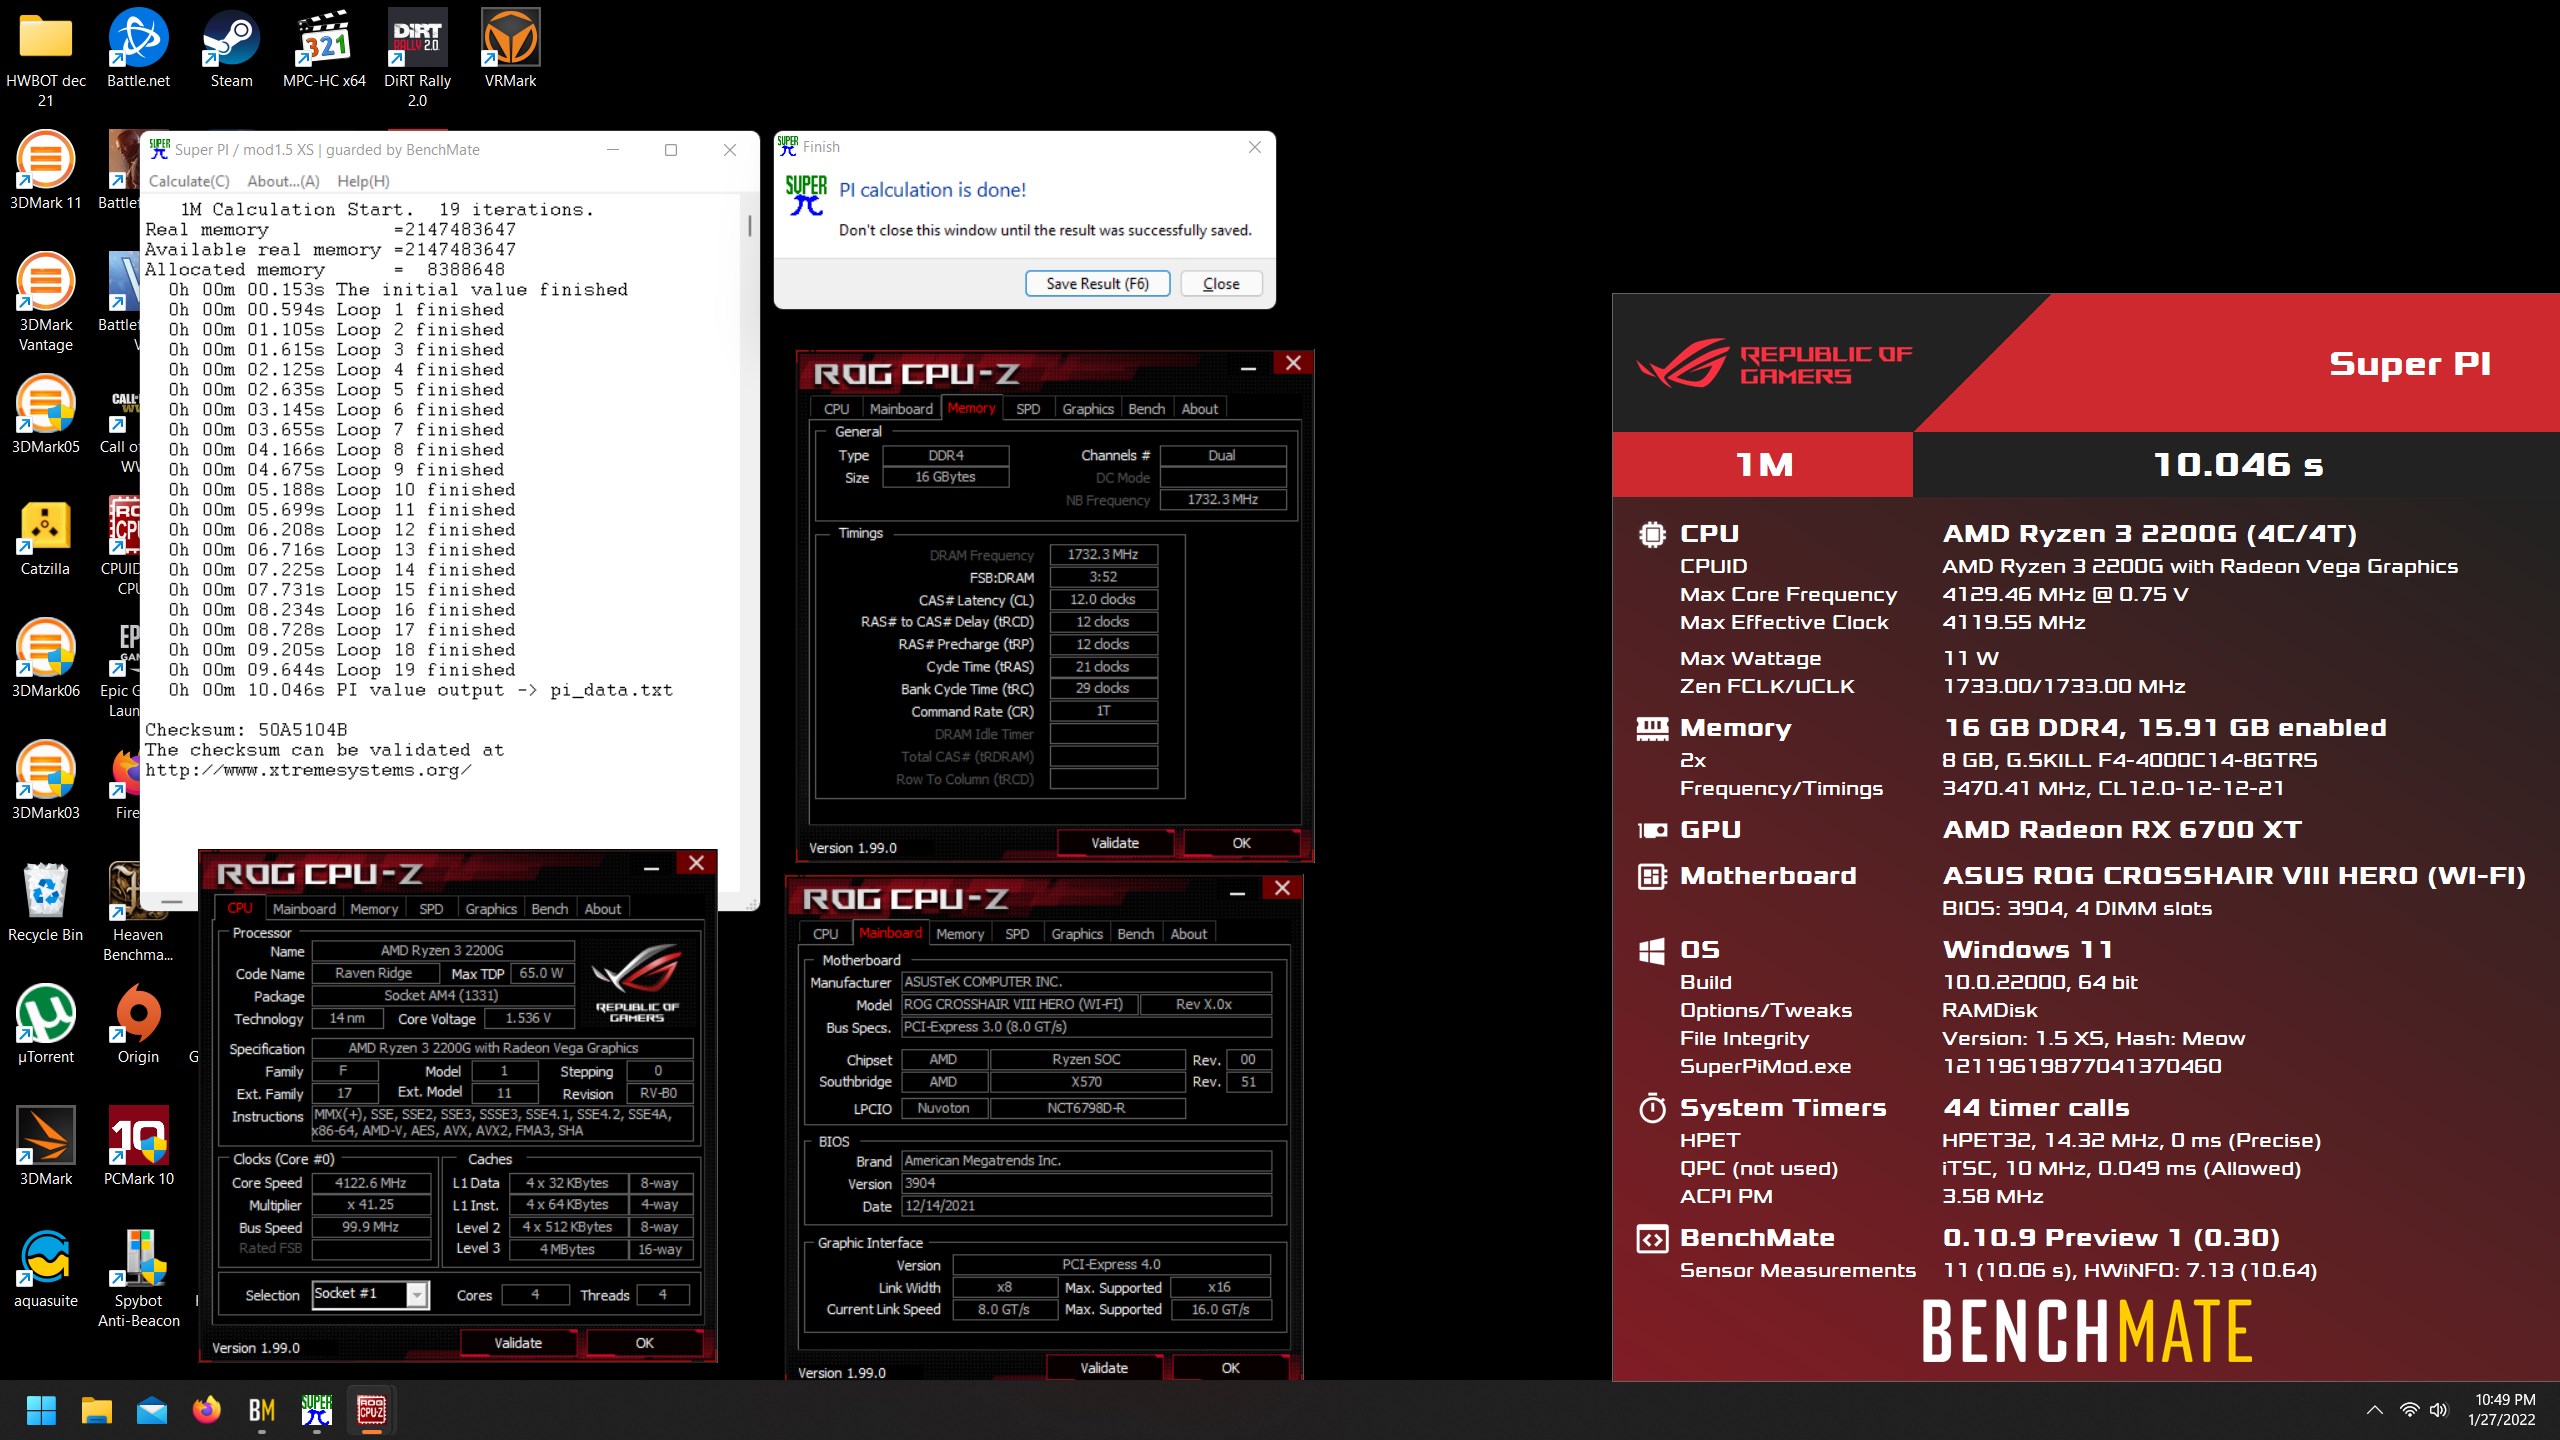This screenshot has height=1440, width=2560.
Task: Launch MPC-HC x64 player
Action: pyautogui.click(x=324, y=49)
